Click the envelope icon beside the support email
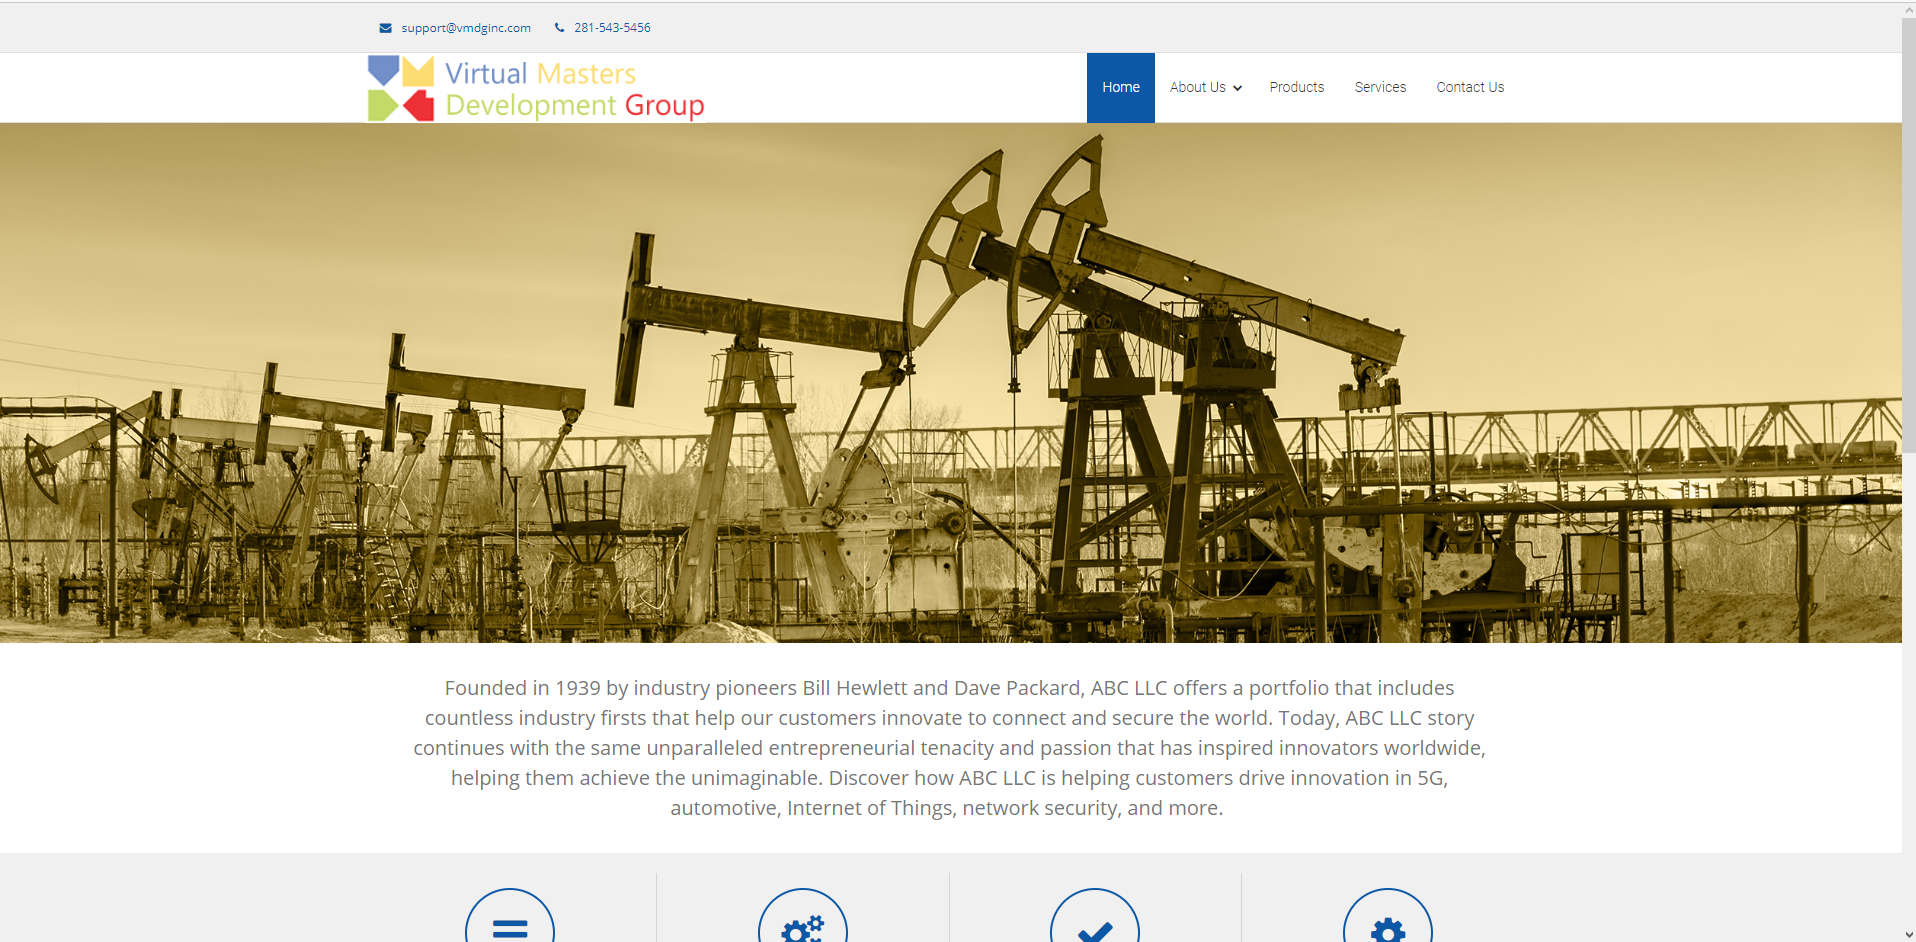The image size is (1916, 942). tap(385, 28)
